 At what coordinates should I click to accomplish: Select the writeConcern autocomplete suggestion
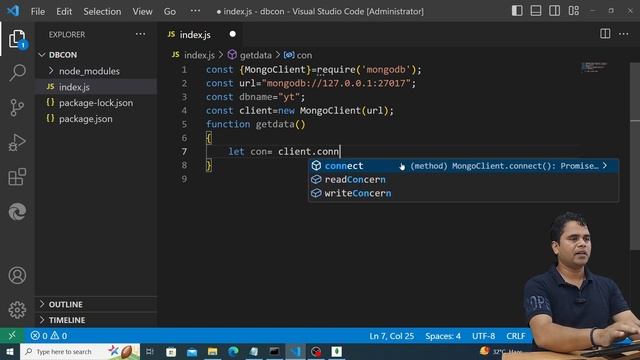(x=463, y=193)
